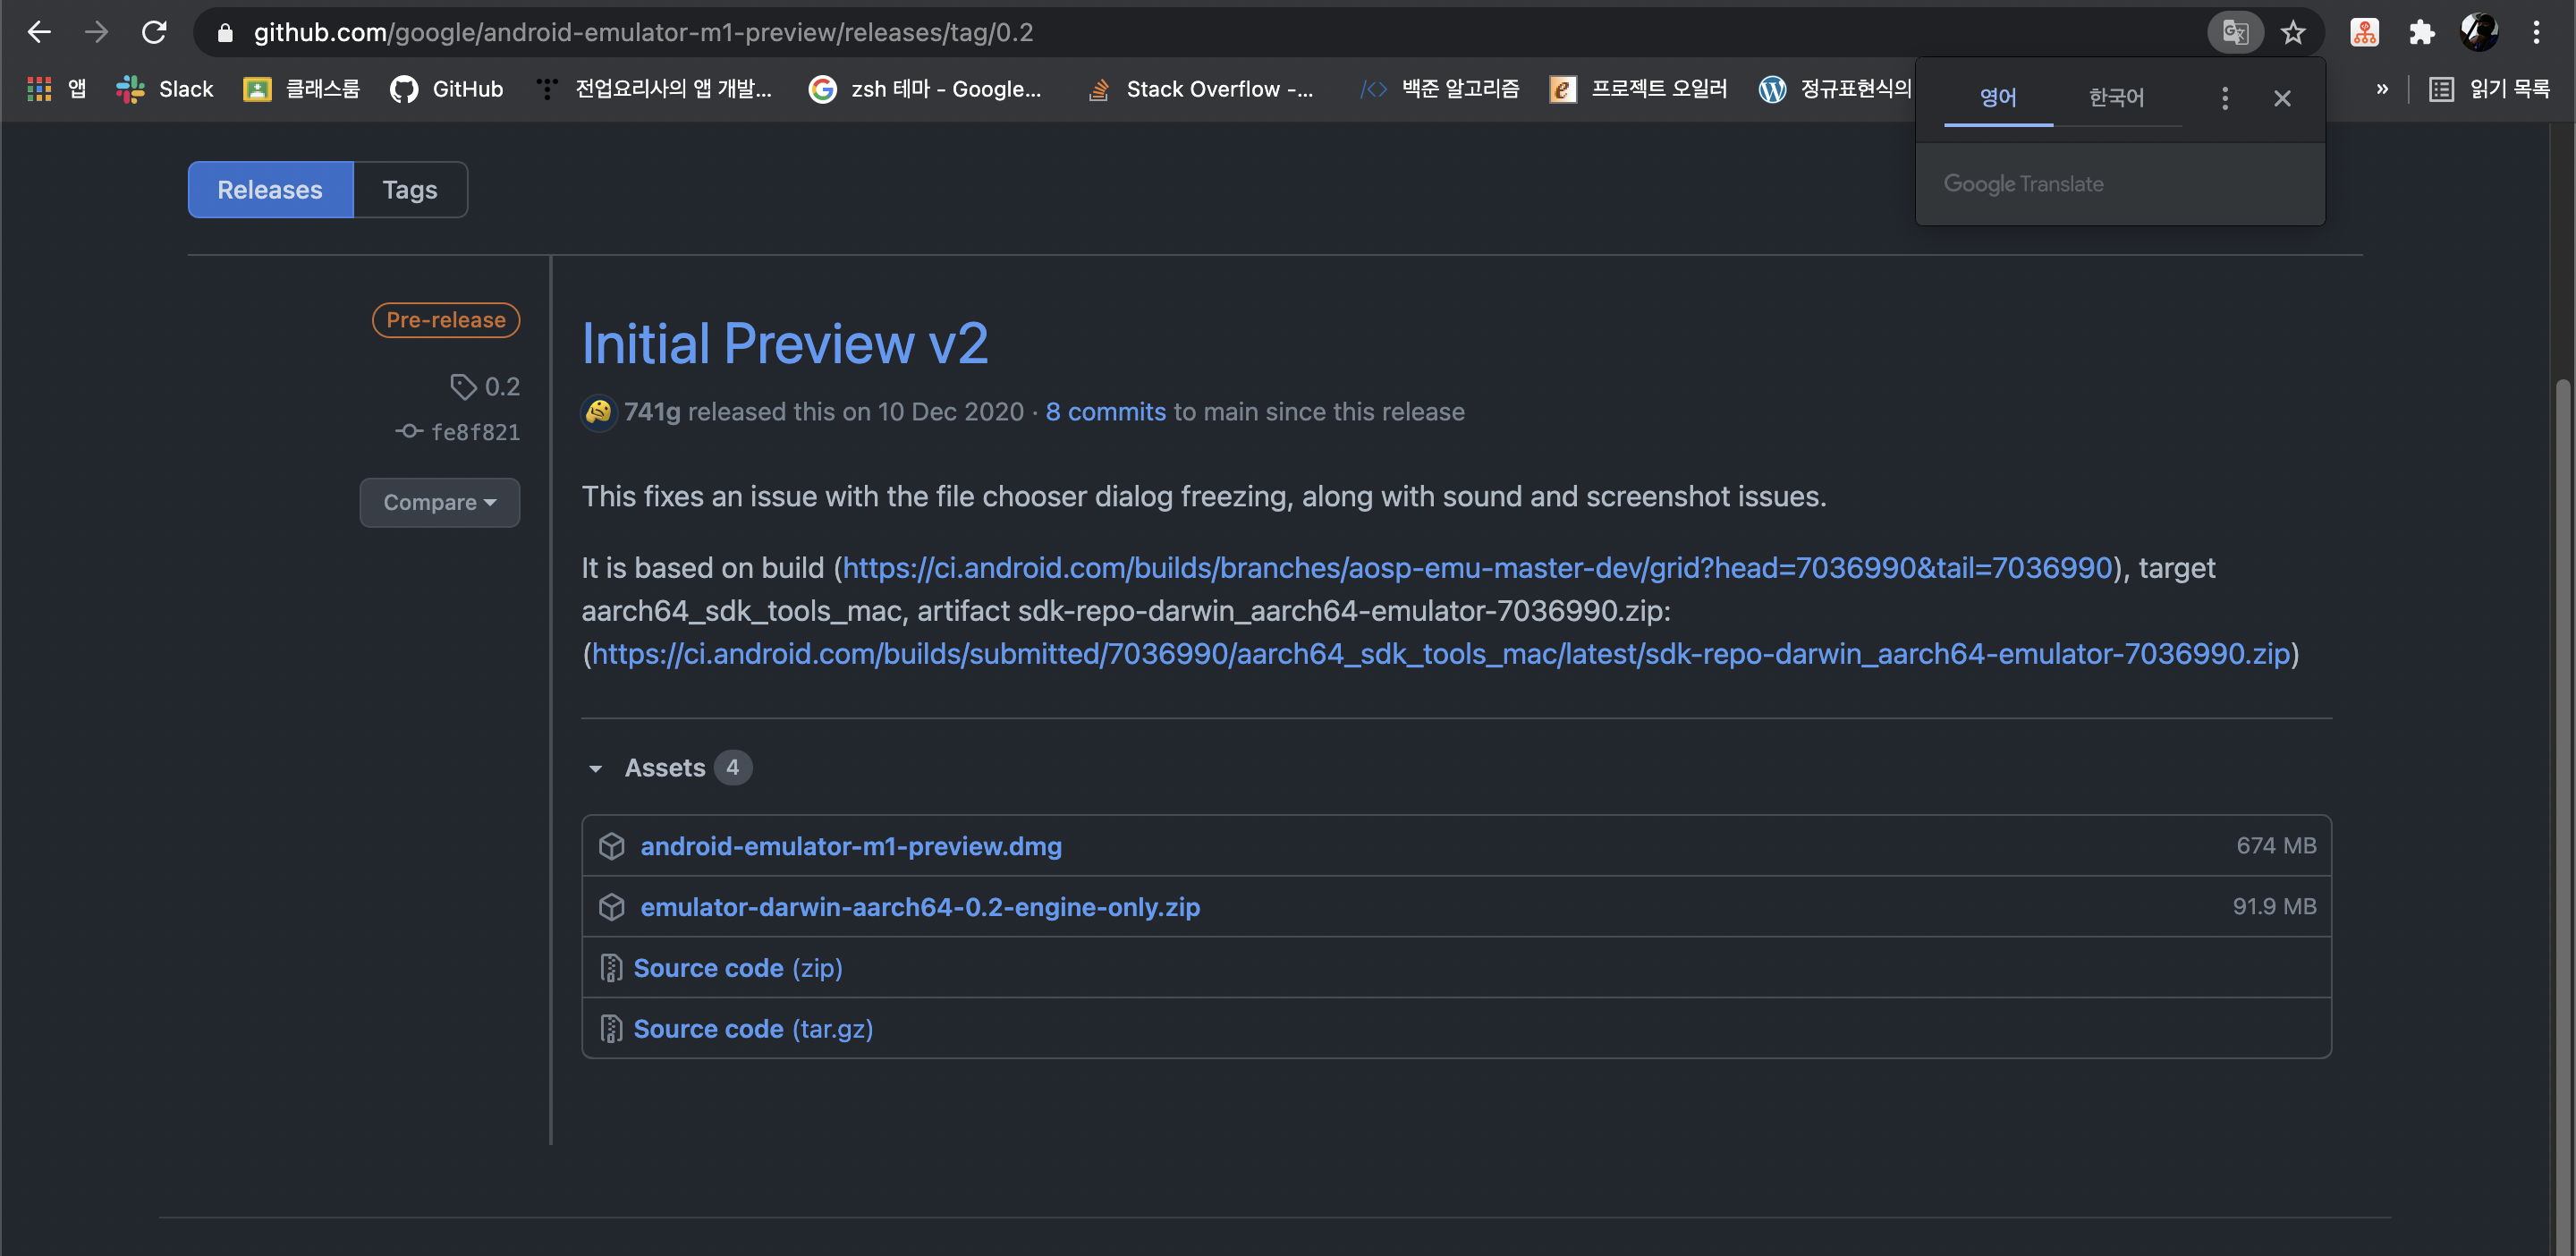Download Source code (zip)

point(737,968)
